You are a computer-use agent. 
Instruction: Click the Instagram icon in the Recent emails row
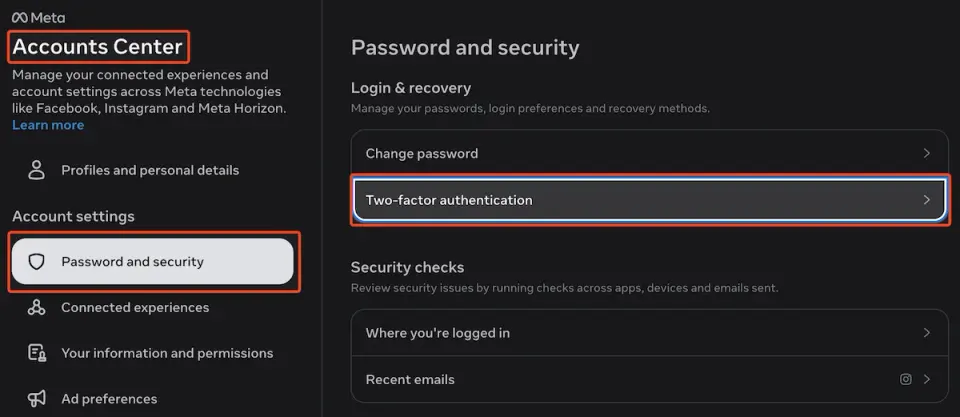pos(906,379)
